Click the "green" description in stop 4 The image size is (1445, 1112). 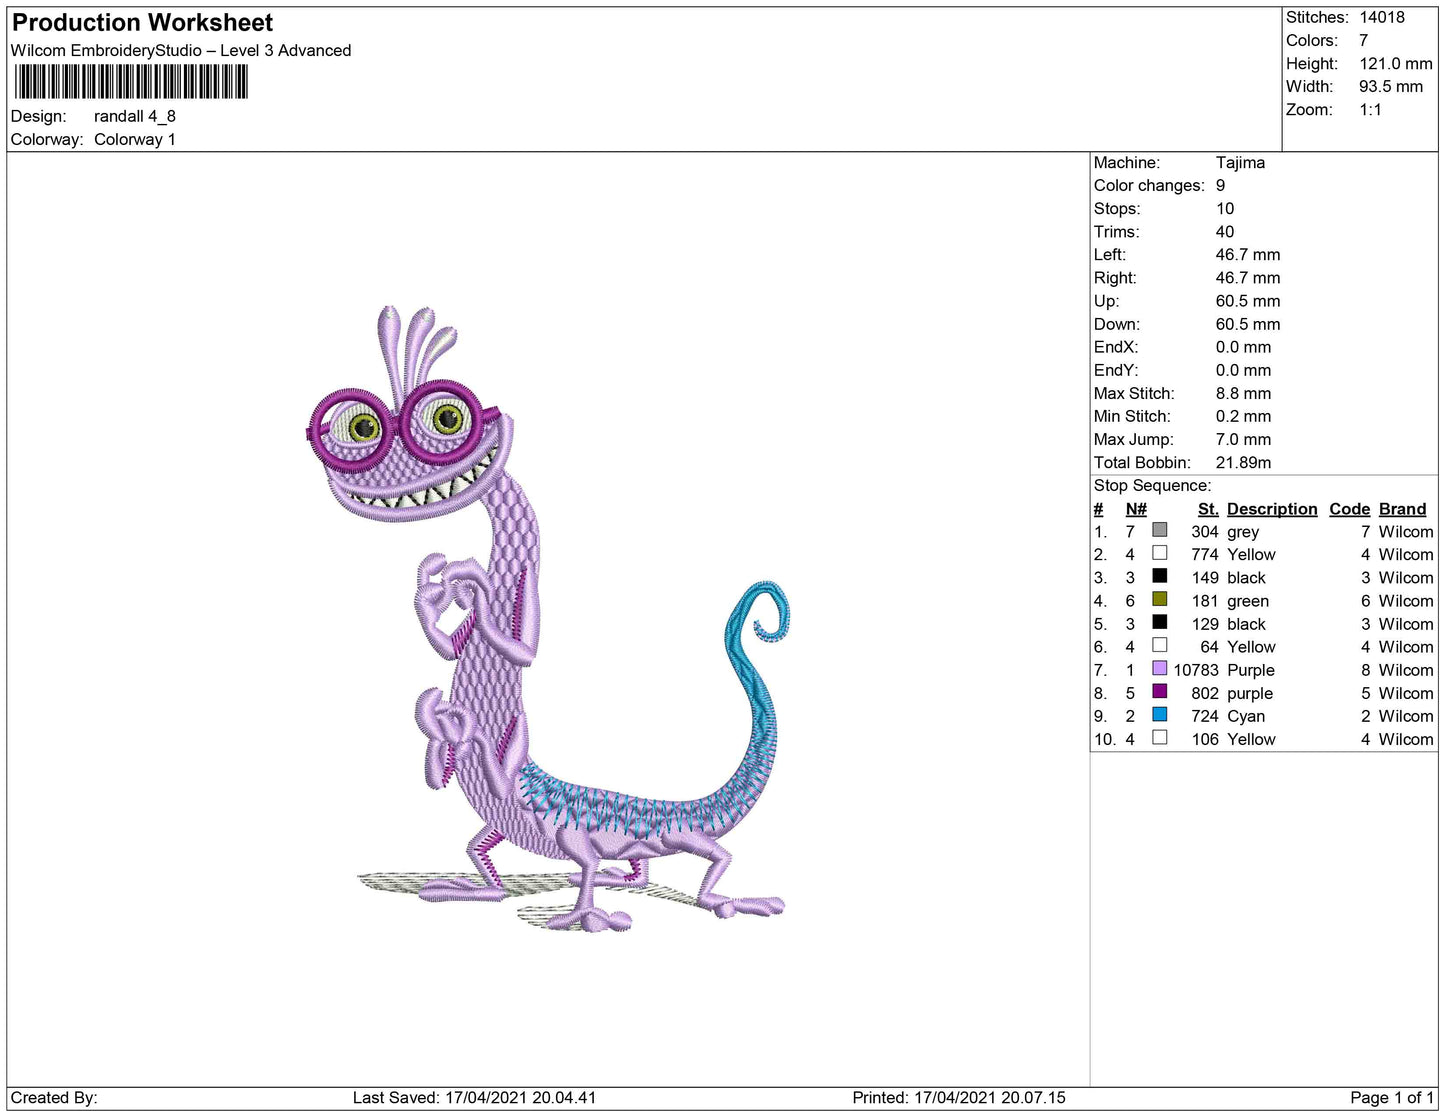coord(1248,600)
